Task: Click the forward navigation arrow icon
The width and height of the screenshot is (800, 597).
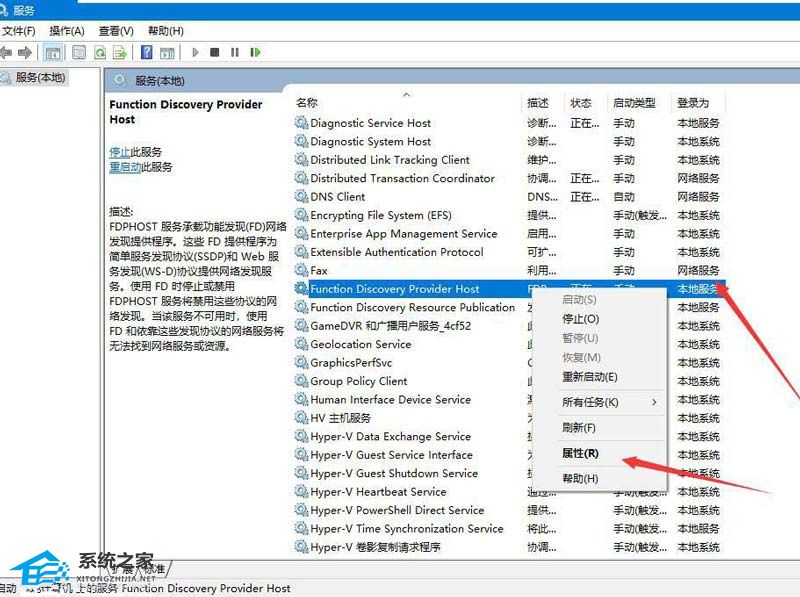Action: 28,52
